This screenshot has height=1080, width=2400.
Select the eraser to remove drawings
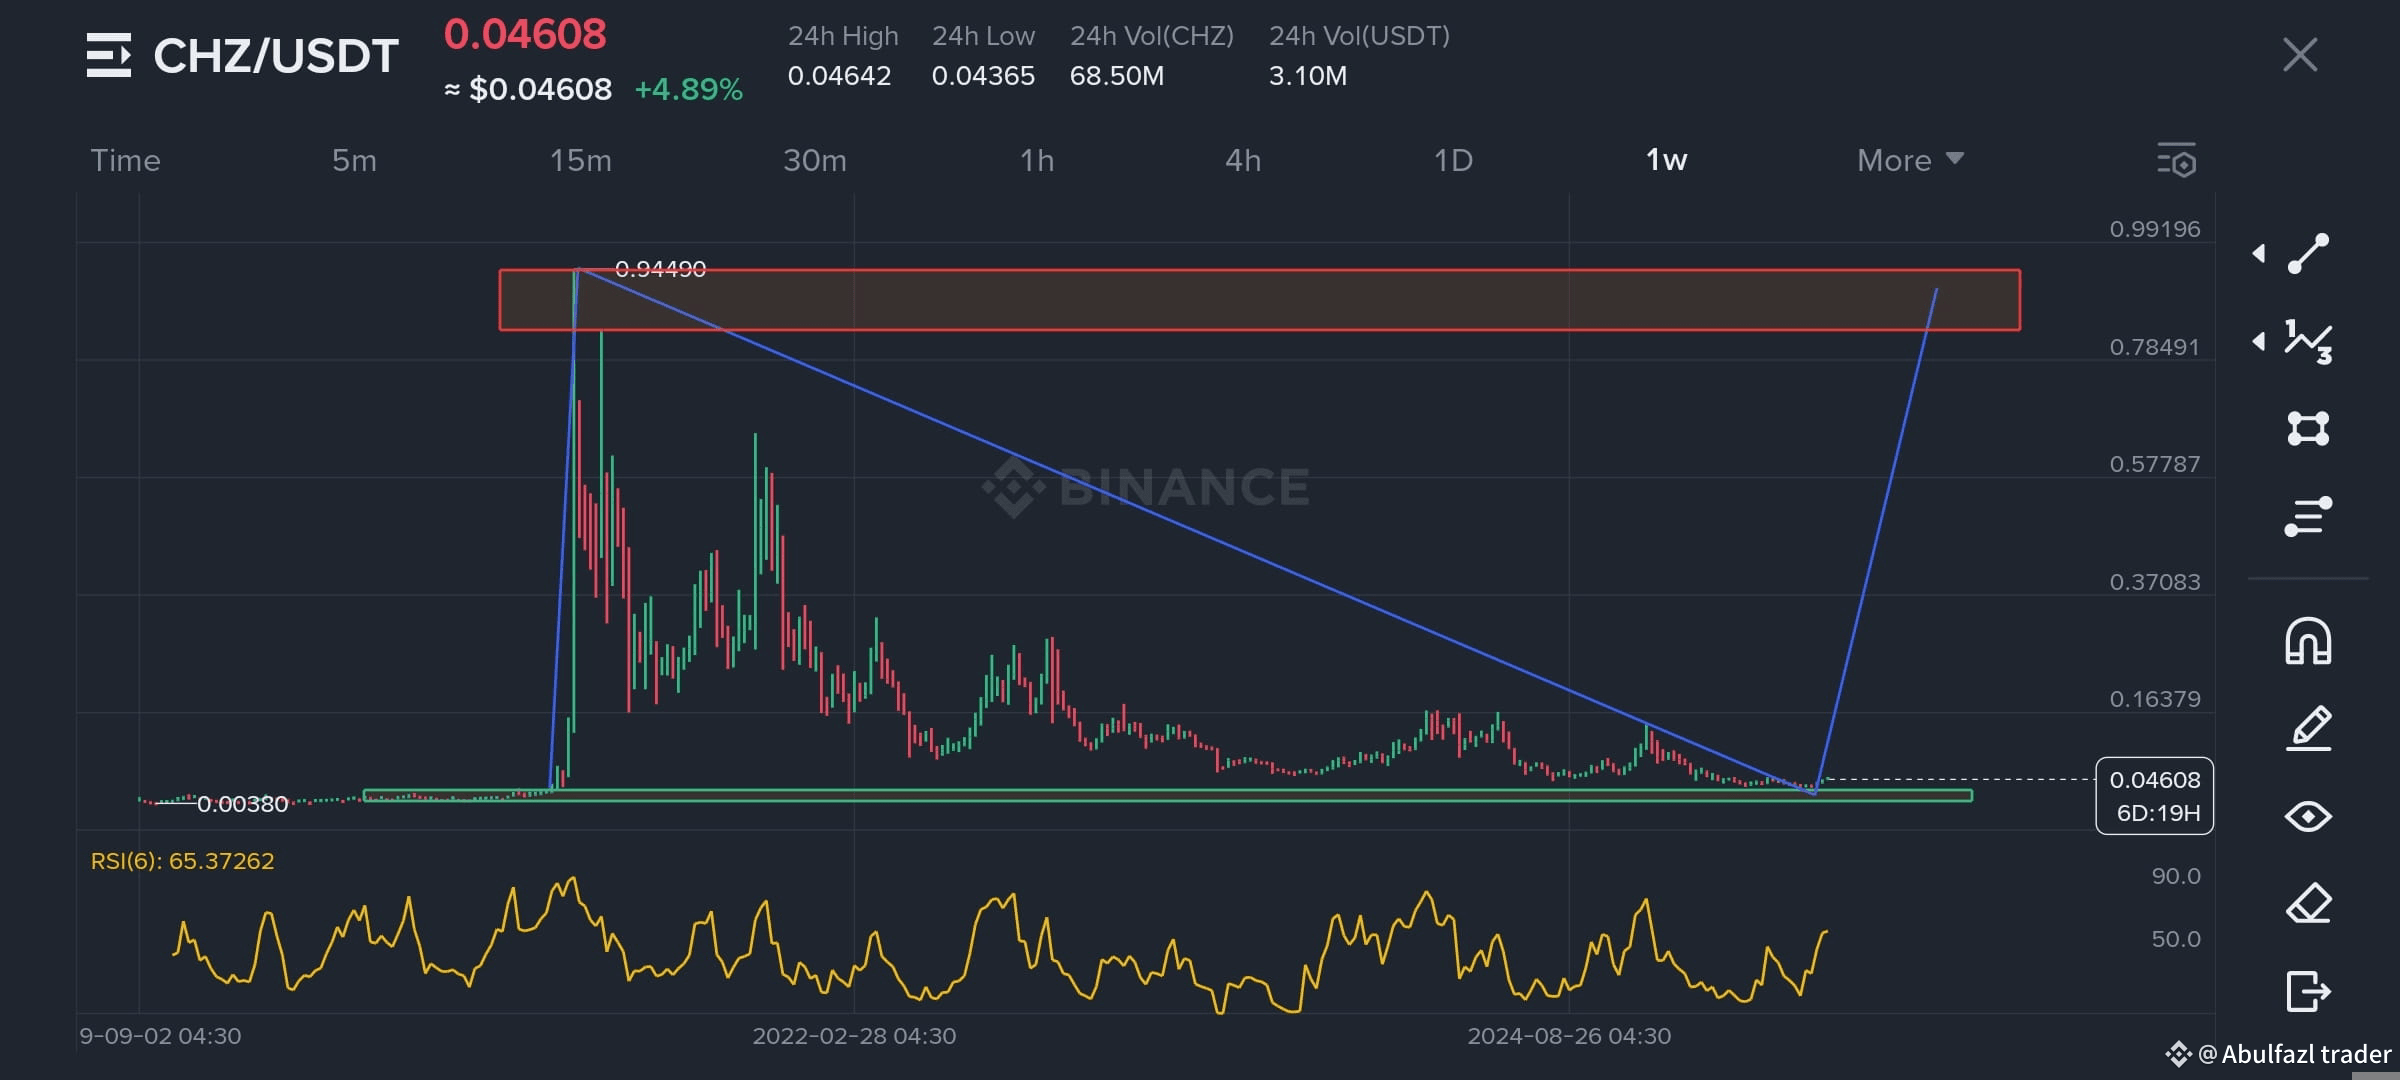pos(2308,904)
